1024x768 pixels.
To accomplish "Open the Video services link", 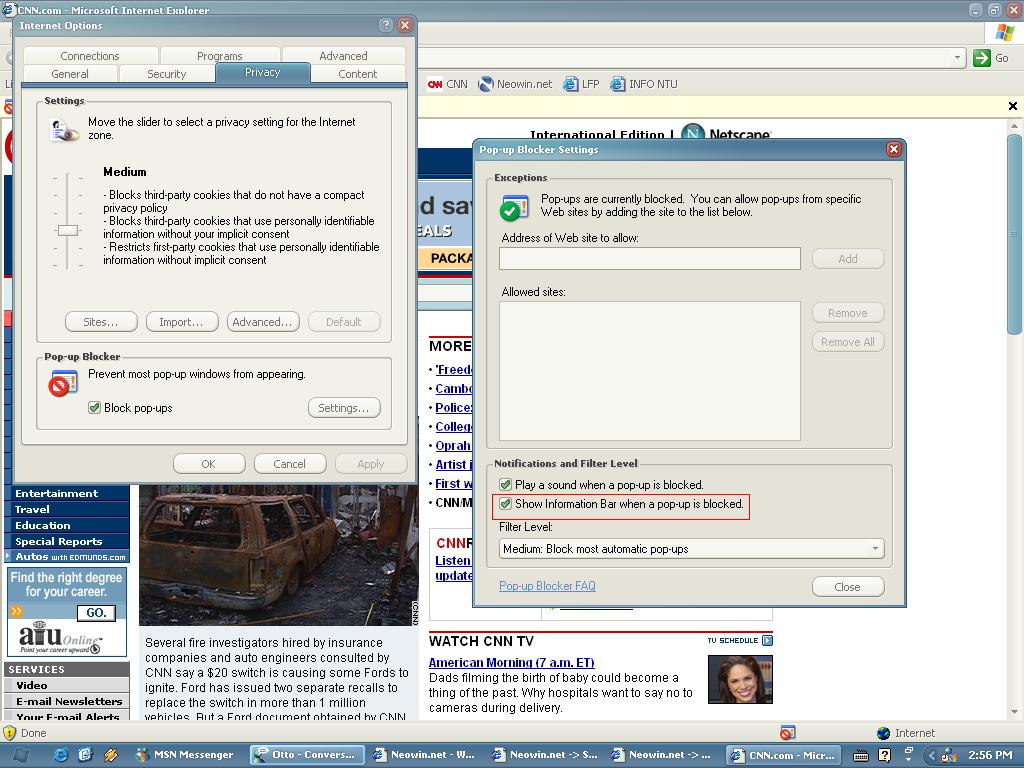I will (x=67, y=685).
